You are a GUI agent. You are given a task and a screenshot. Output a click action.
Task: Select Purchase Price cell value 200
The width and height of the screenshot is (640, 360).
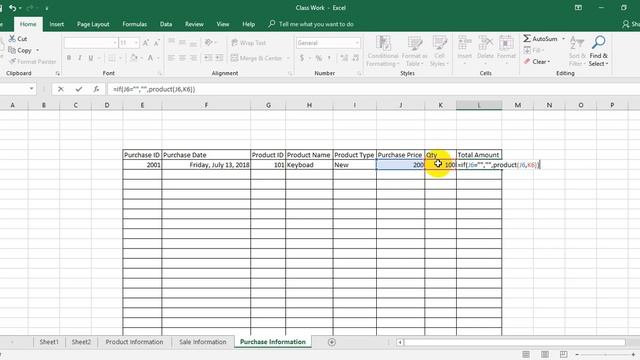tap(400, 165)
